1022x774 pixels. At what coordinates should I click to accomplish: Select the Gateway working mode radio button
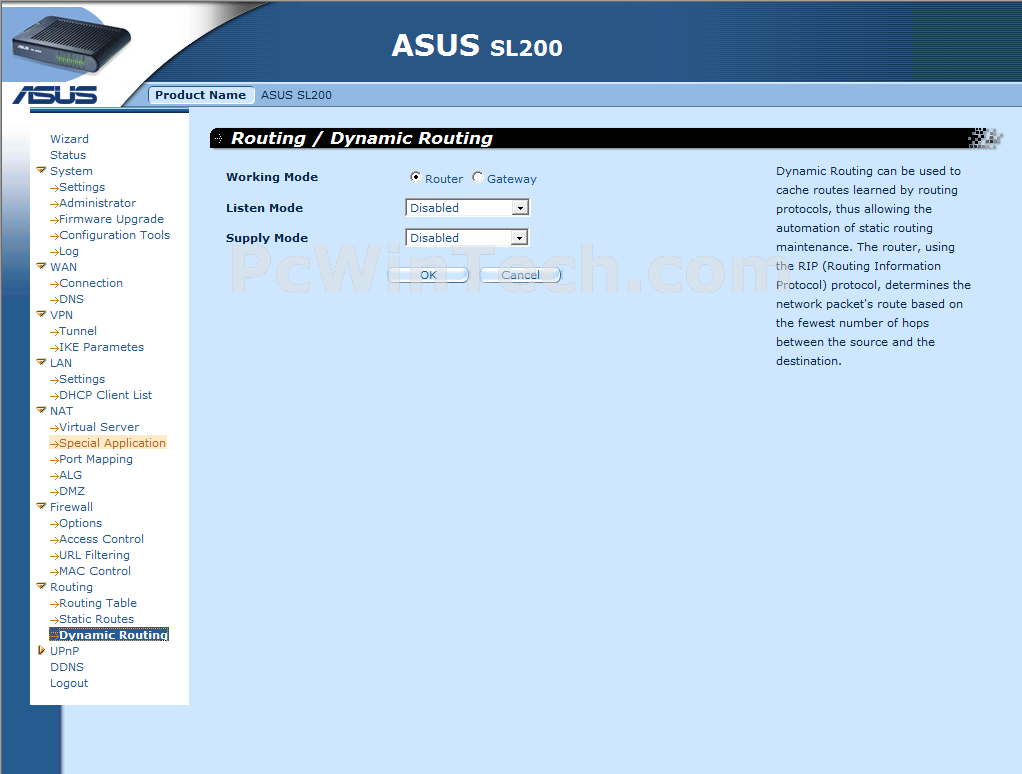[478, 177]
